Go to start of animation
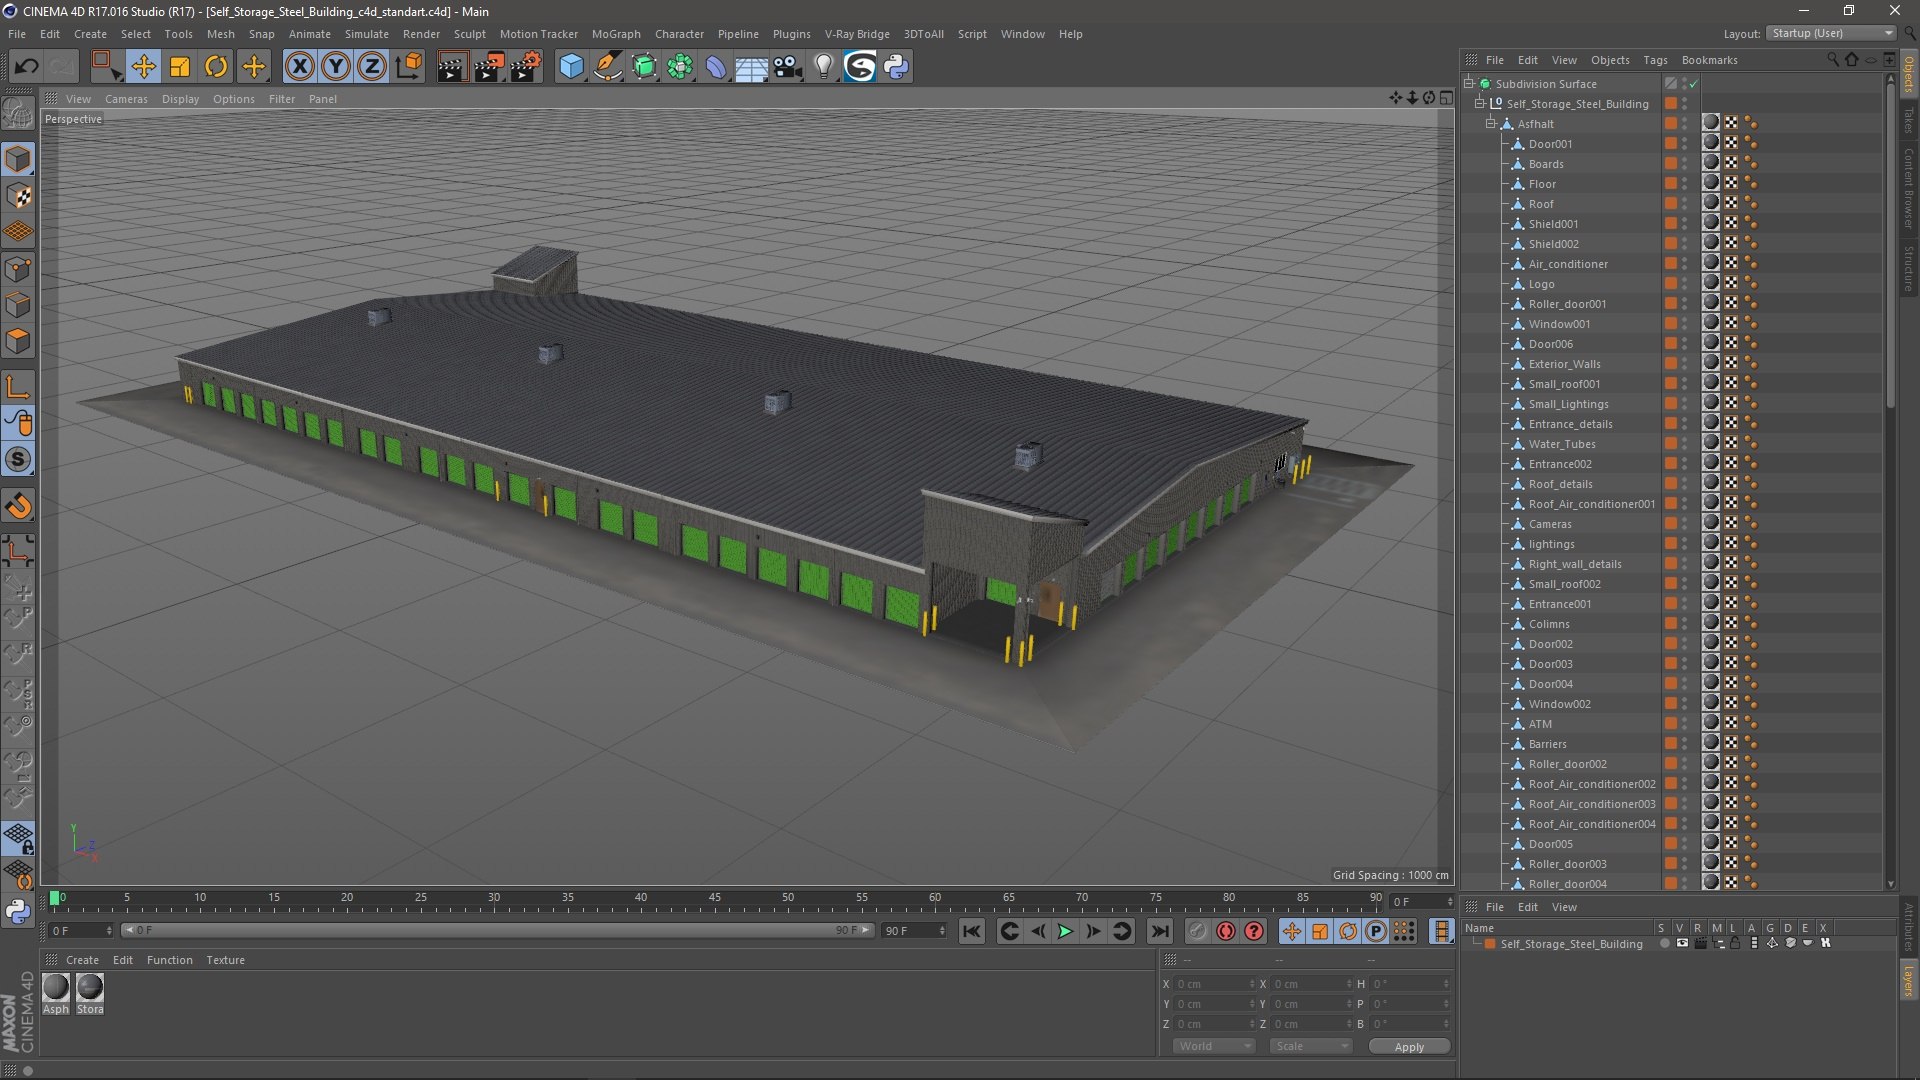 (x=971, y=931)
